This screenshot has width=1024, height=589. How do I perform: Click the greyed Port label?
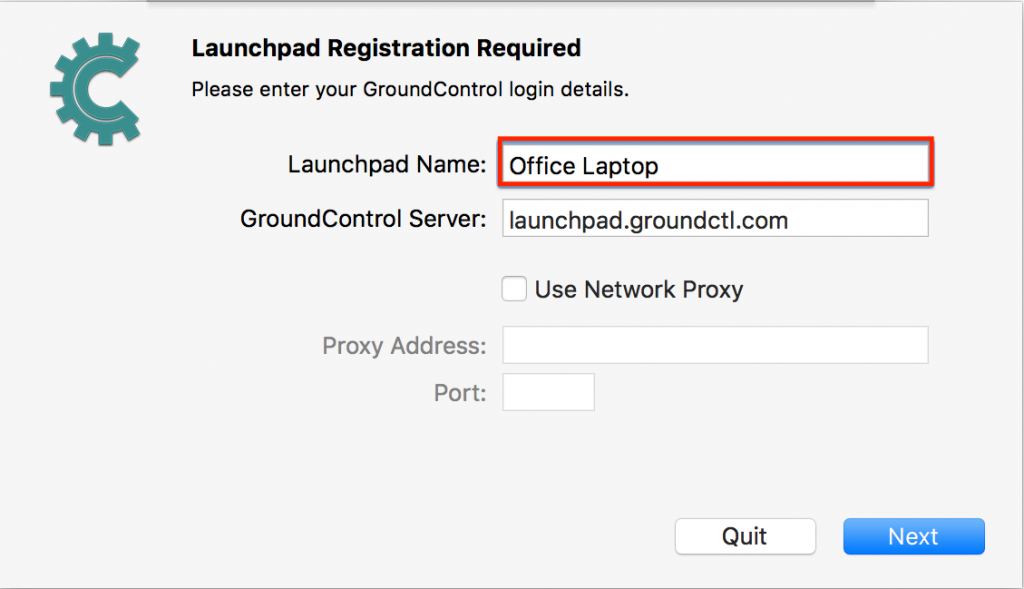(x=460, y=393)
